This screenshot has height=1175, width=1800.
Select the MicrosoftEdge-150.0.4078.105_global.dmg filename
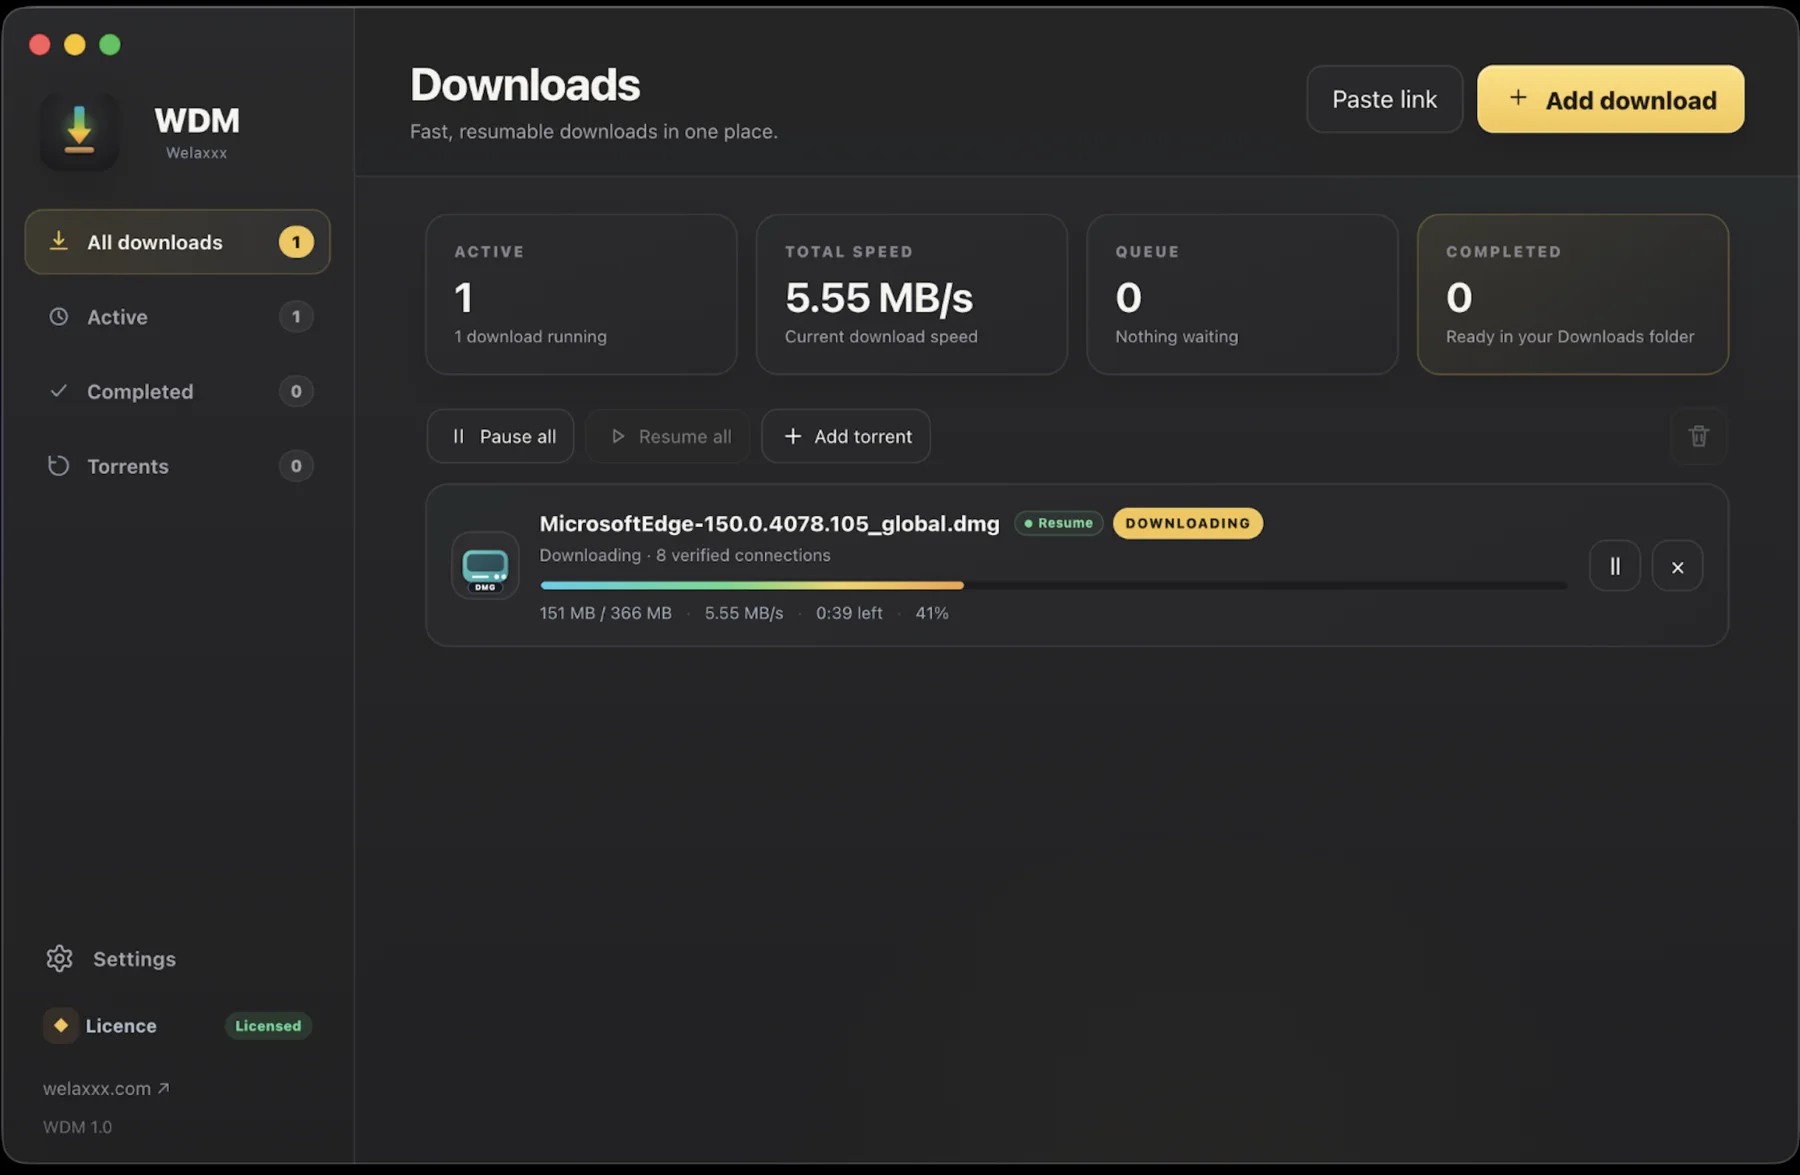click(x=769, y=523)
